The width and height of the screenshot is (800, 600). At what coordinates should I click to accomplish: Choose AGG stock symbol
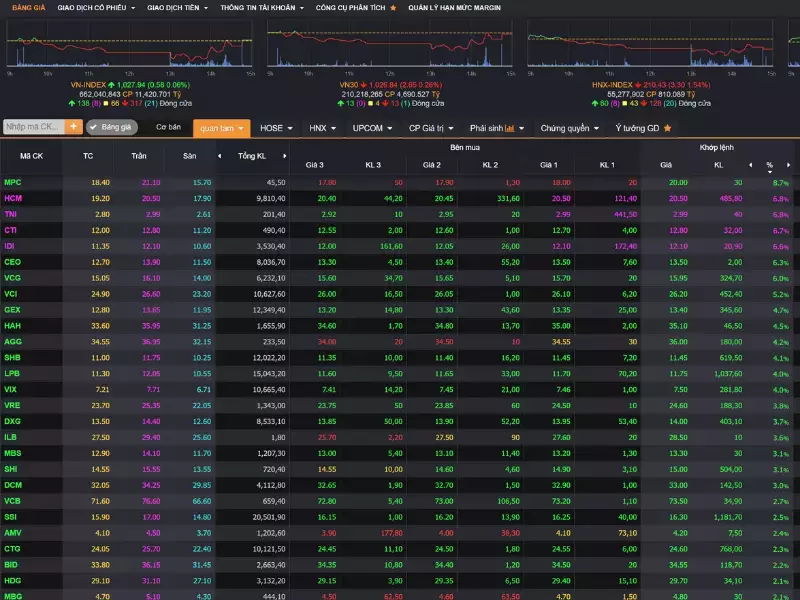pos(13,342)
